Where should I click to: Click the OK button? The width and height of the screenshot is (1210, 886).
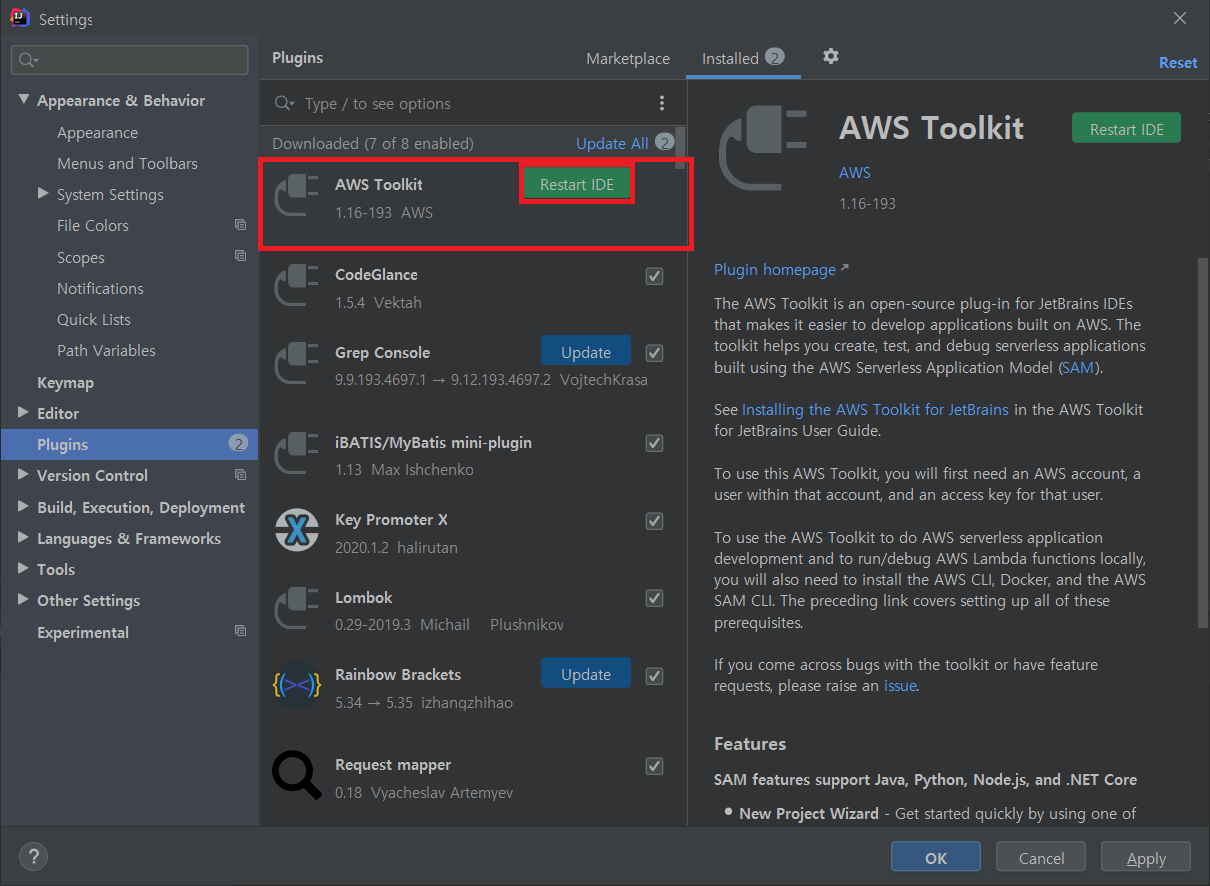point(936,858)
